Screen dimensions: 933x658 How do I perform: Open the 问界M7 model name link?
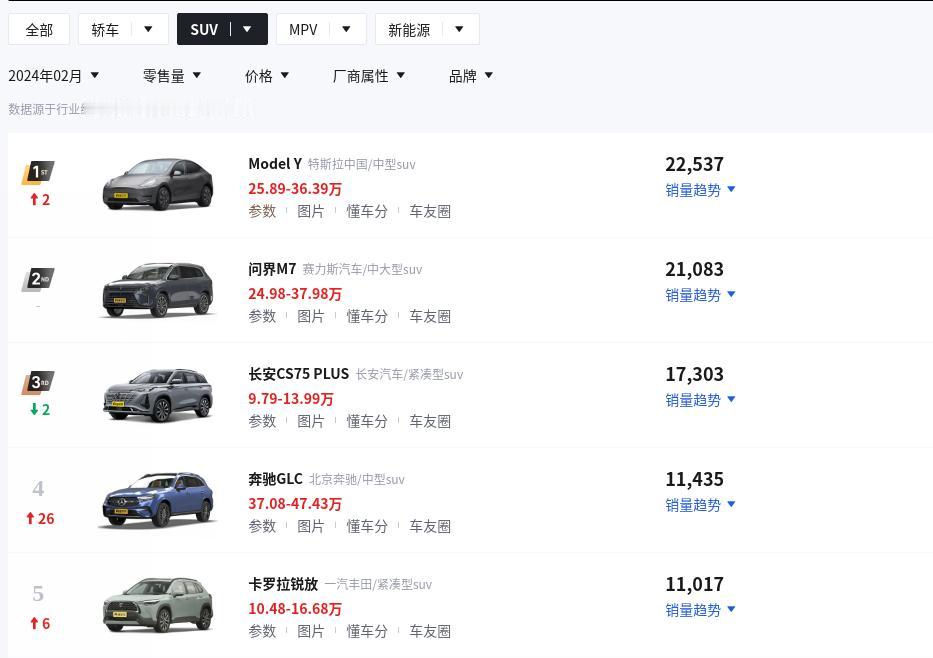272,269
